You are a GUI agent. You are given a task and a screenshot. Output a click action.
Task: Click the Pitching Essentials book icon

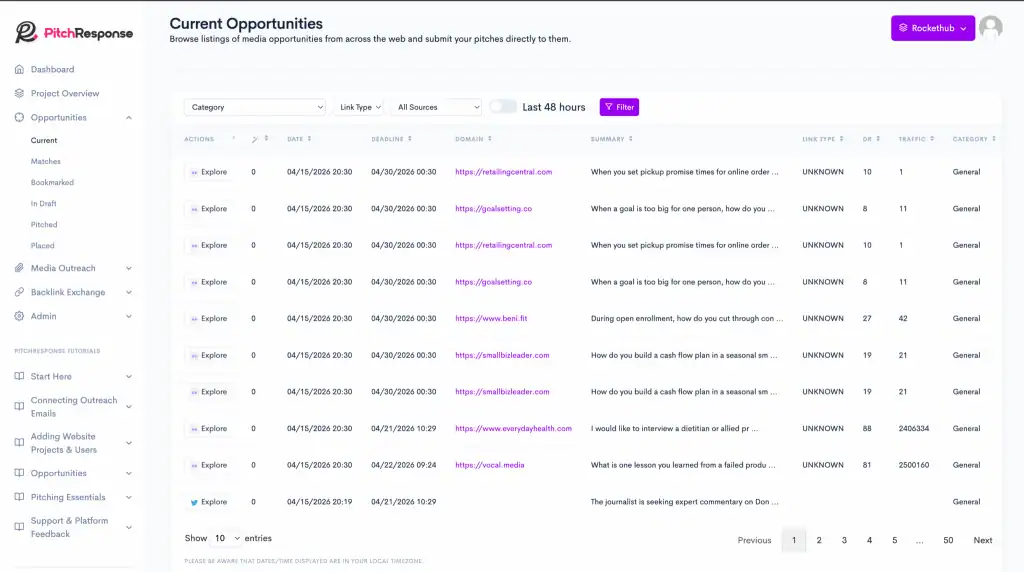click(19, 497)
